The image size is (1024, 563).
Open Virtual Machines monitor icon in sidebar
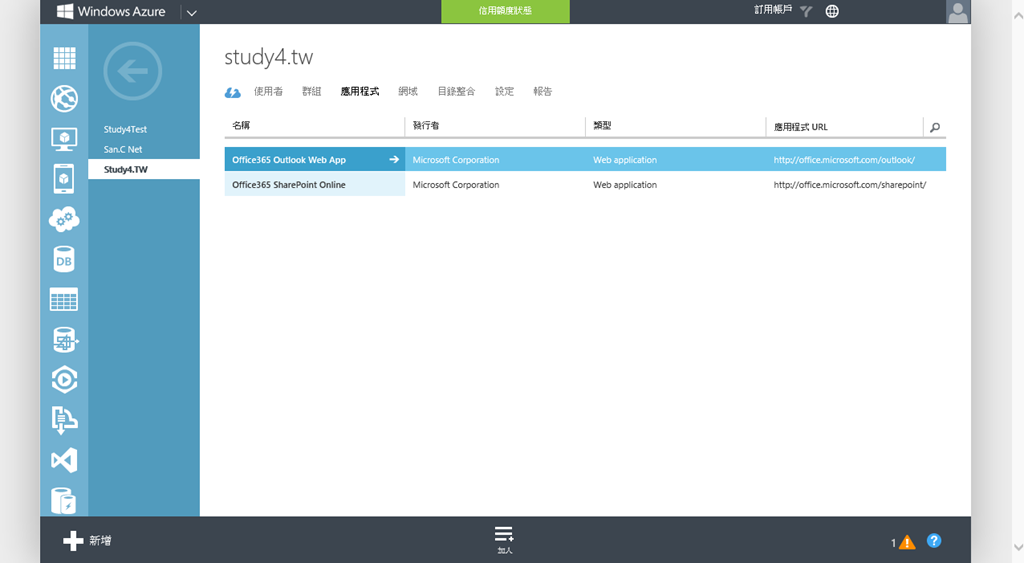pos(64,139)
